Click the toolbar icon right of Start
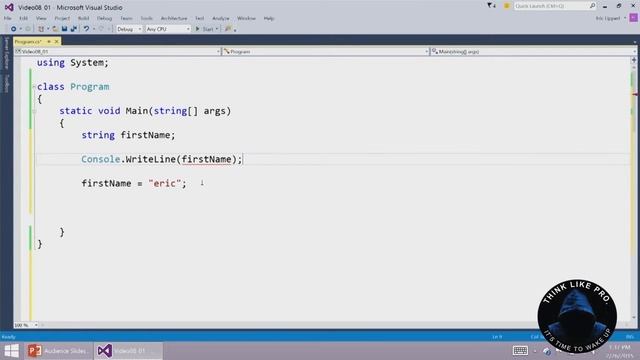This screenshot has width=640, height=360. (228, 29)
